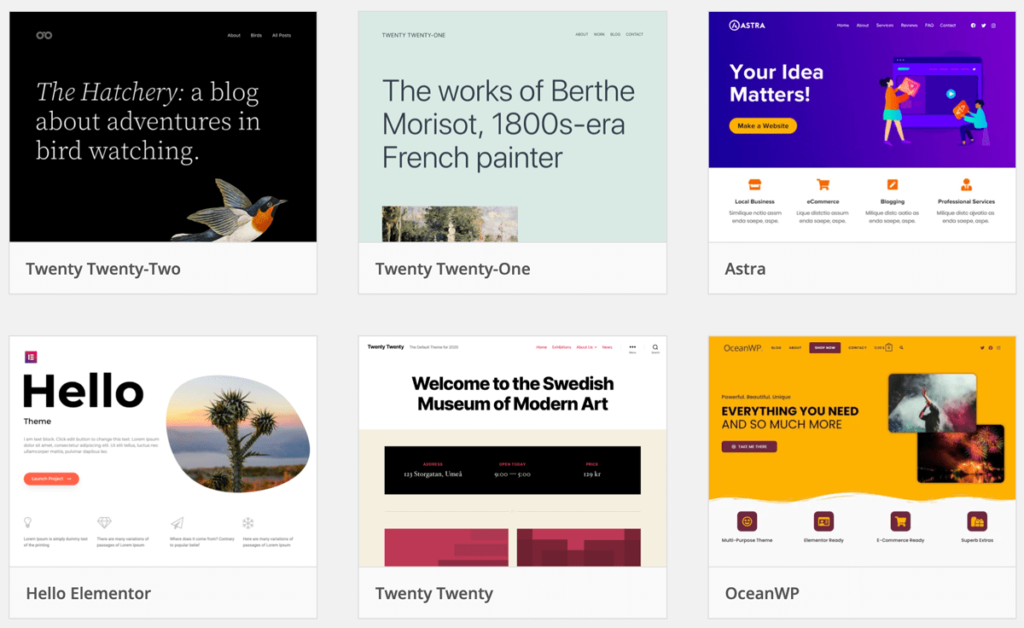This screenshot has height=628, width=1024.
Task: Click the lightbulb icon in Hello Elementor
Action: coord(28,522)
